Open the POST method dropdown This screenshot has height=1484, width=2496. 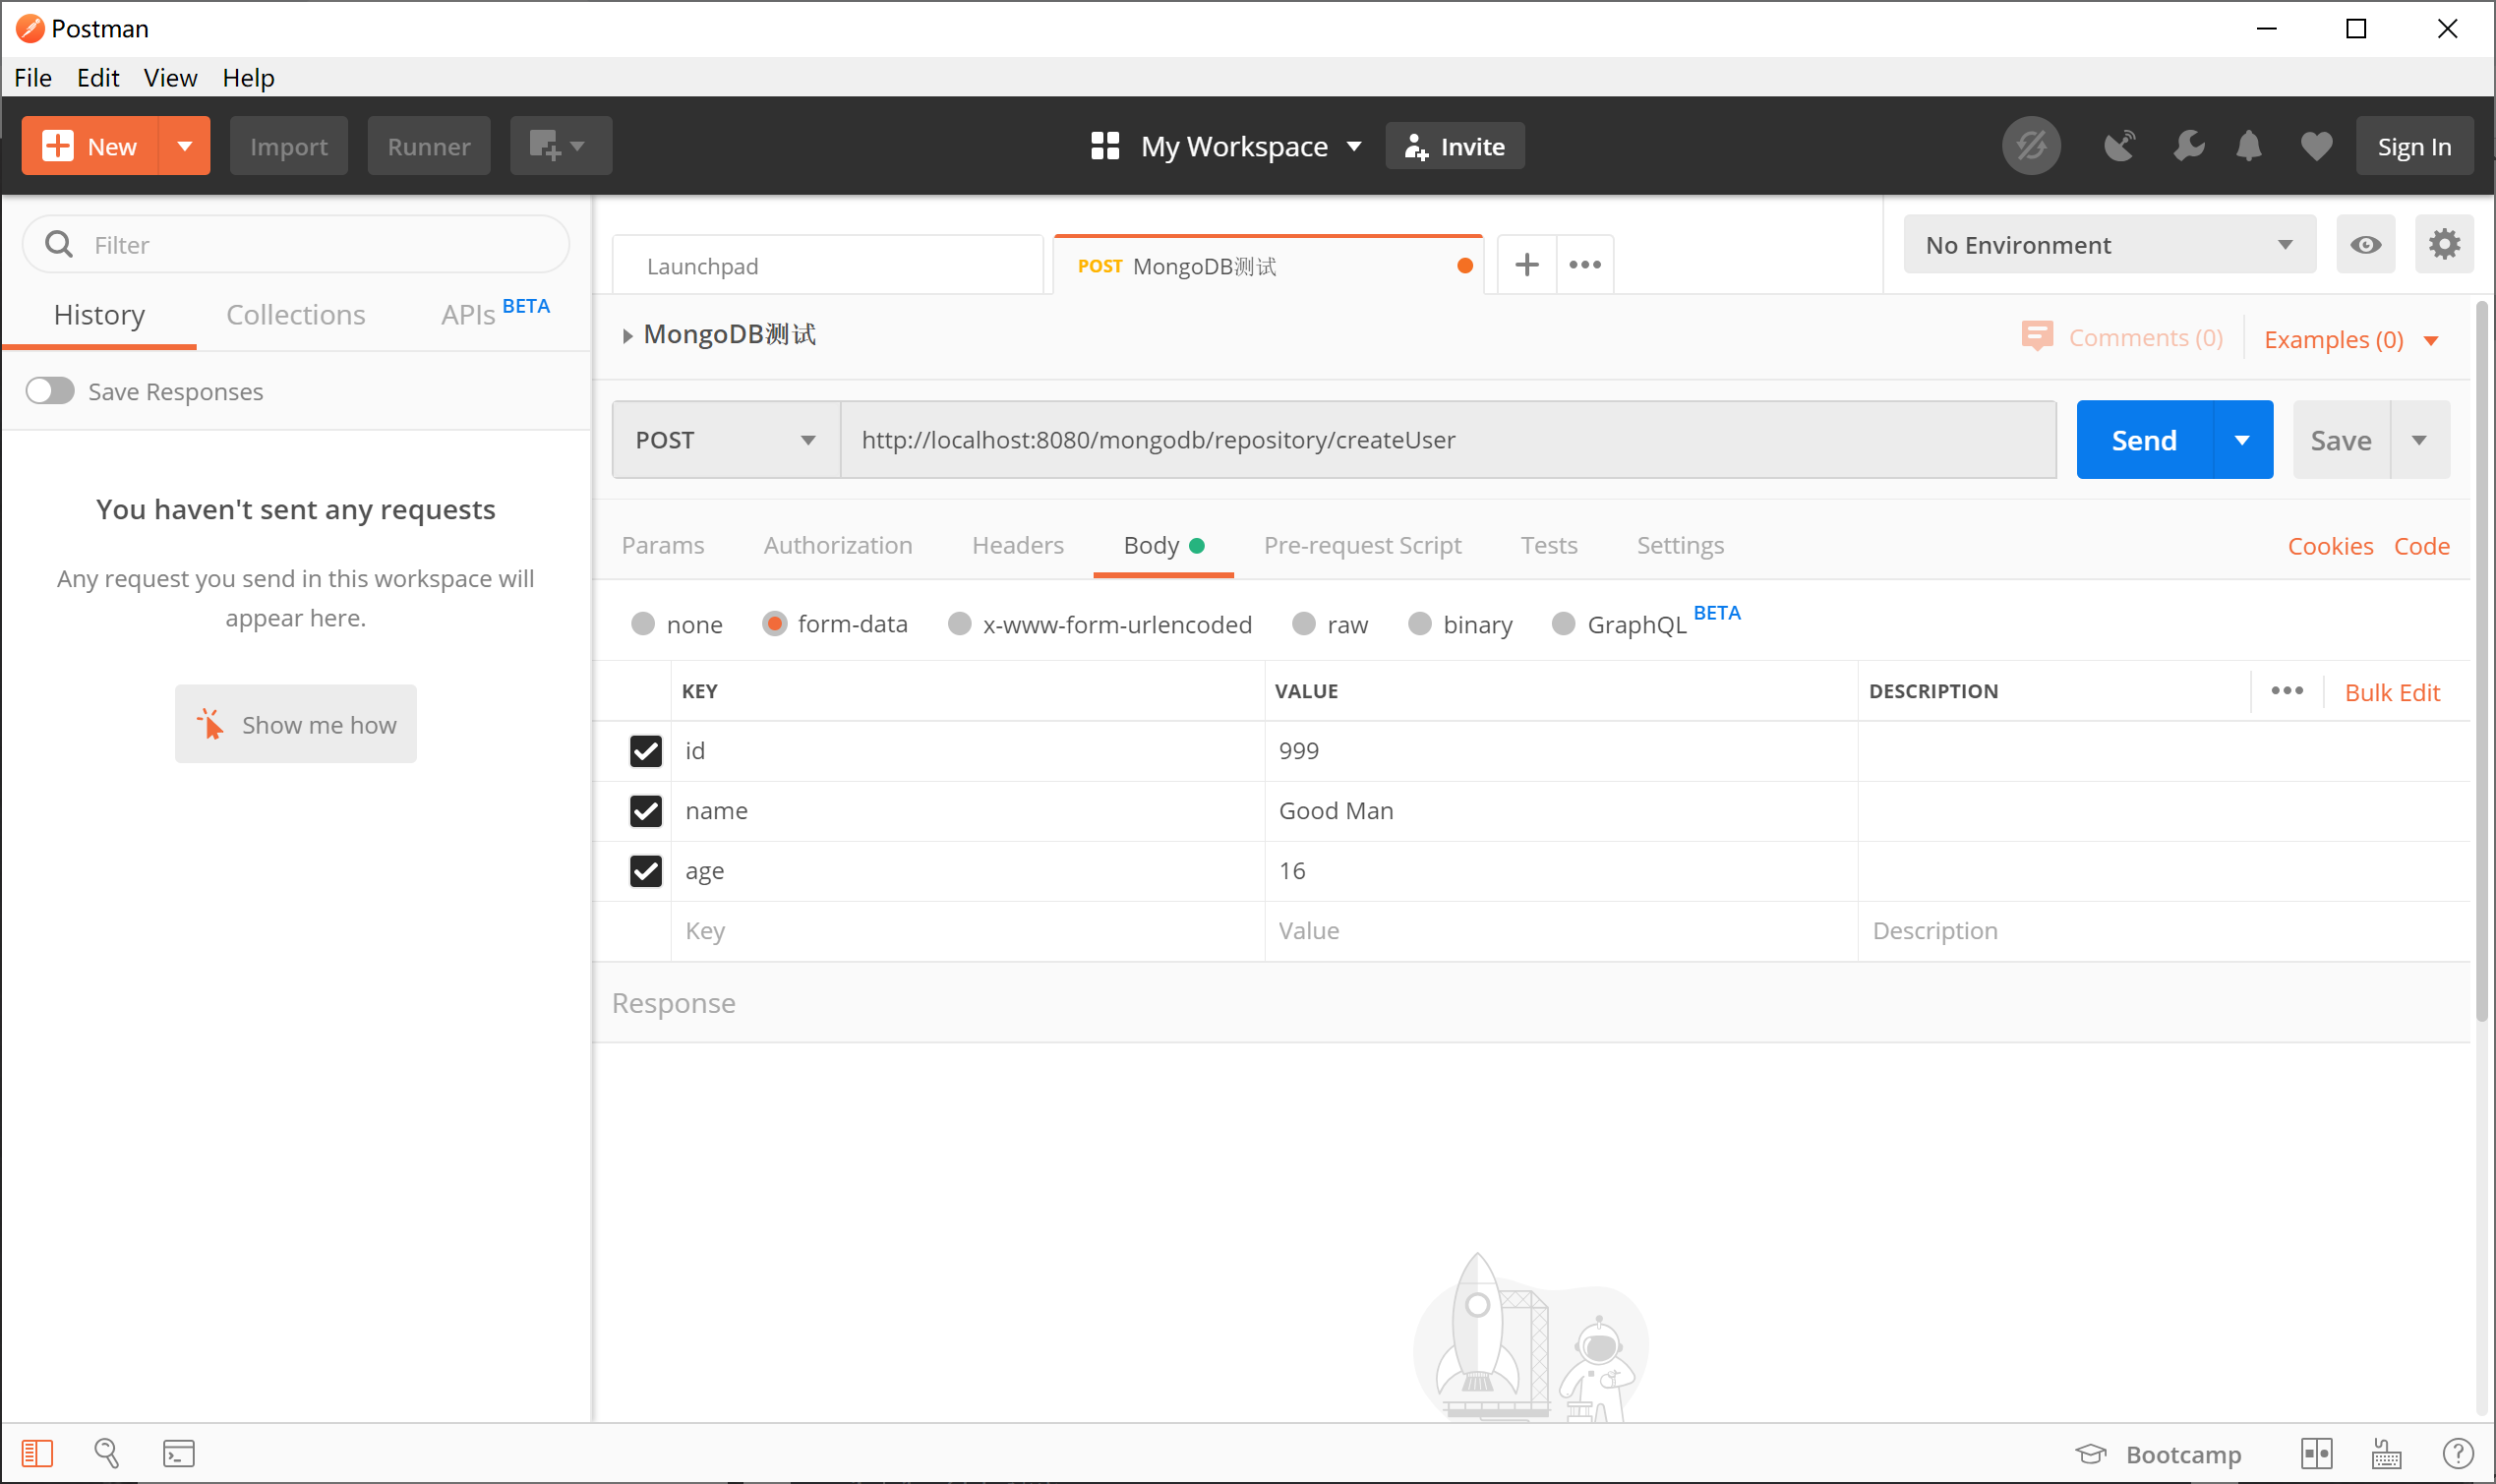click(725, 440)
